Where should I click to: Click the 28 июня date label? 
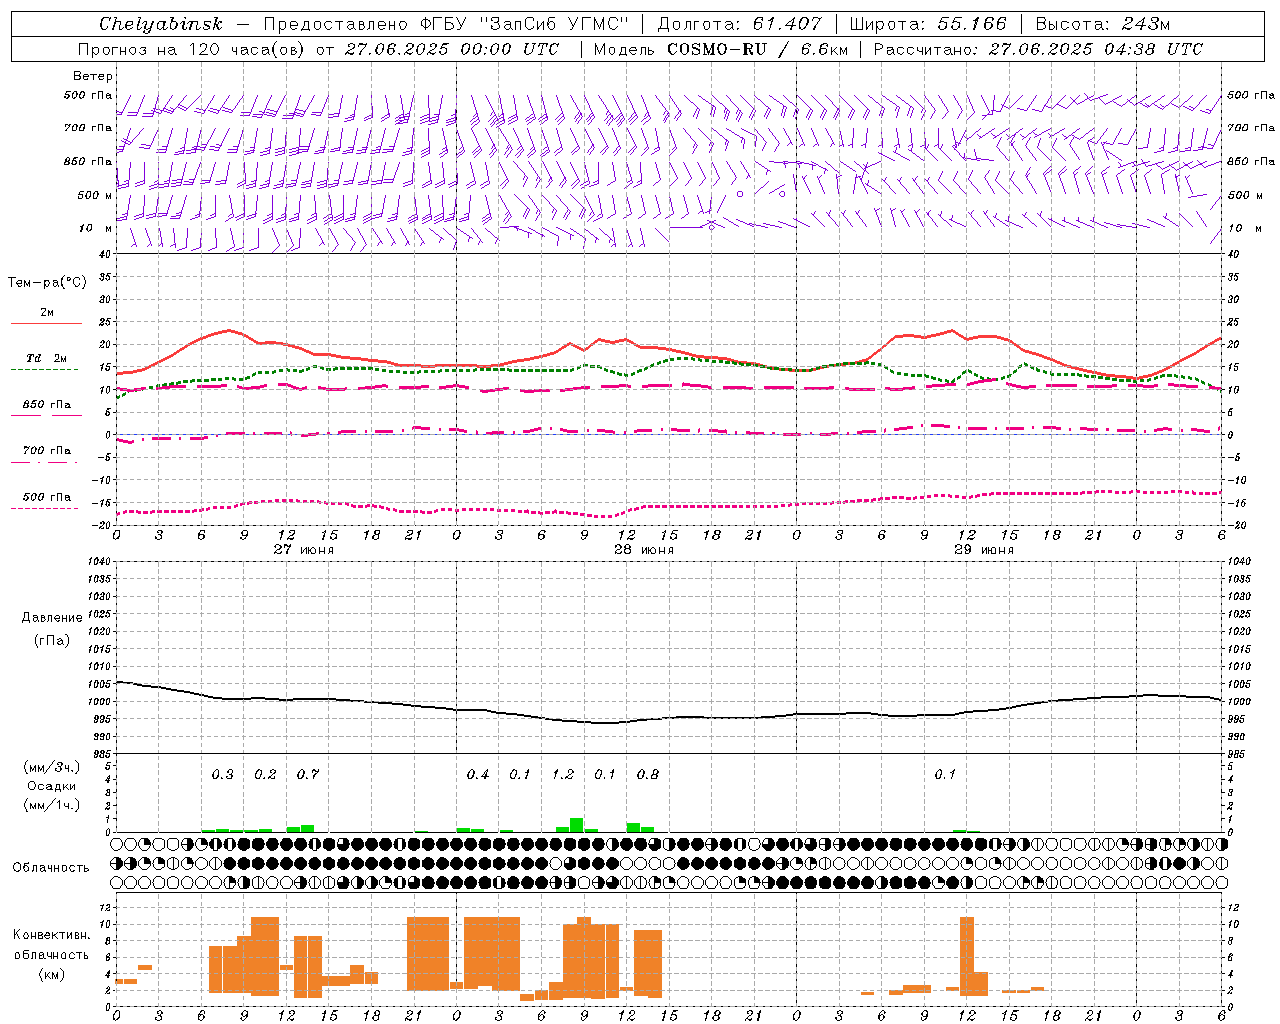tap(644, 550)
